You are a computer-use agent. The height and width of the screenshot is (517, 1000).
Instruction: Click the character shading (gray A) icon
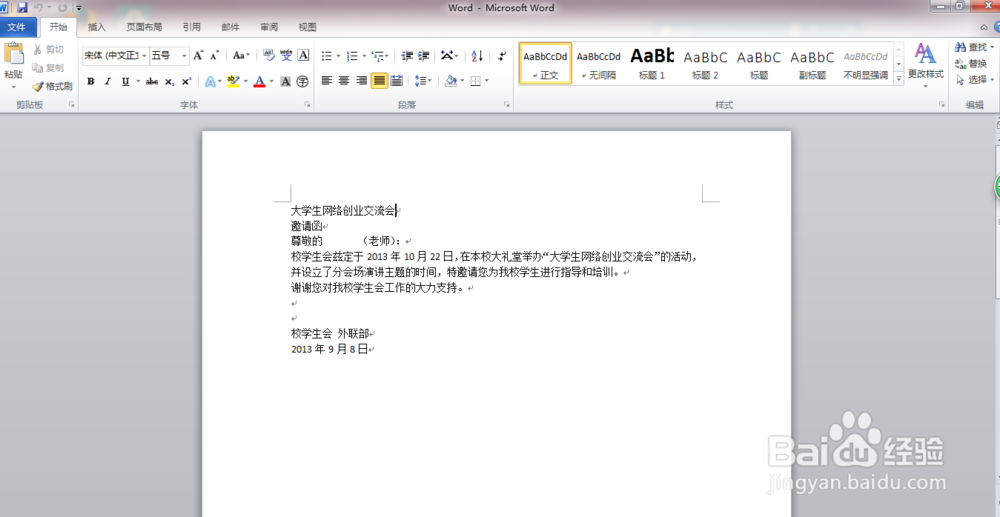[x=285, y=82]
